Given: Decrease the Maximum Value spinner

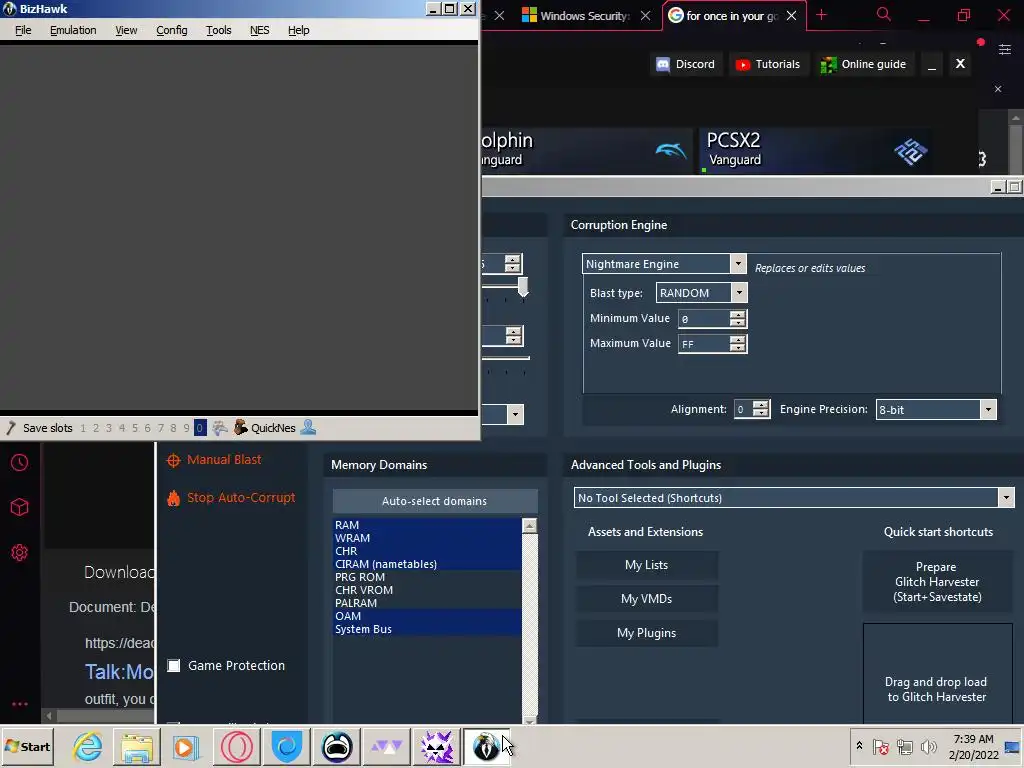Looking at the screenshot, I should (x=737, y=348).
